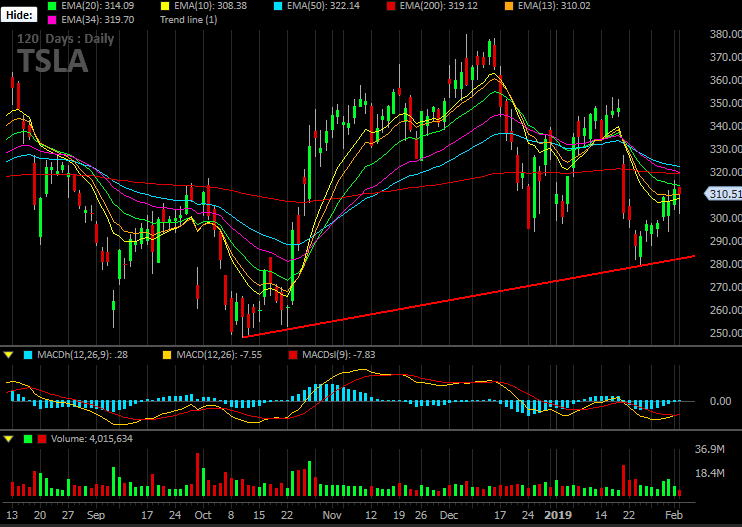Viewport: 742px width, 527px height.
Task: Click the red MACDsl(9) swatch
Action: click(293, 355)
